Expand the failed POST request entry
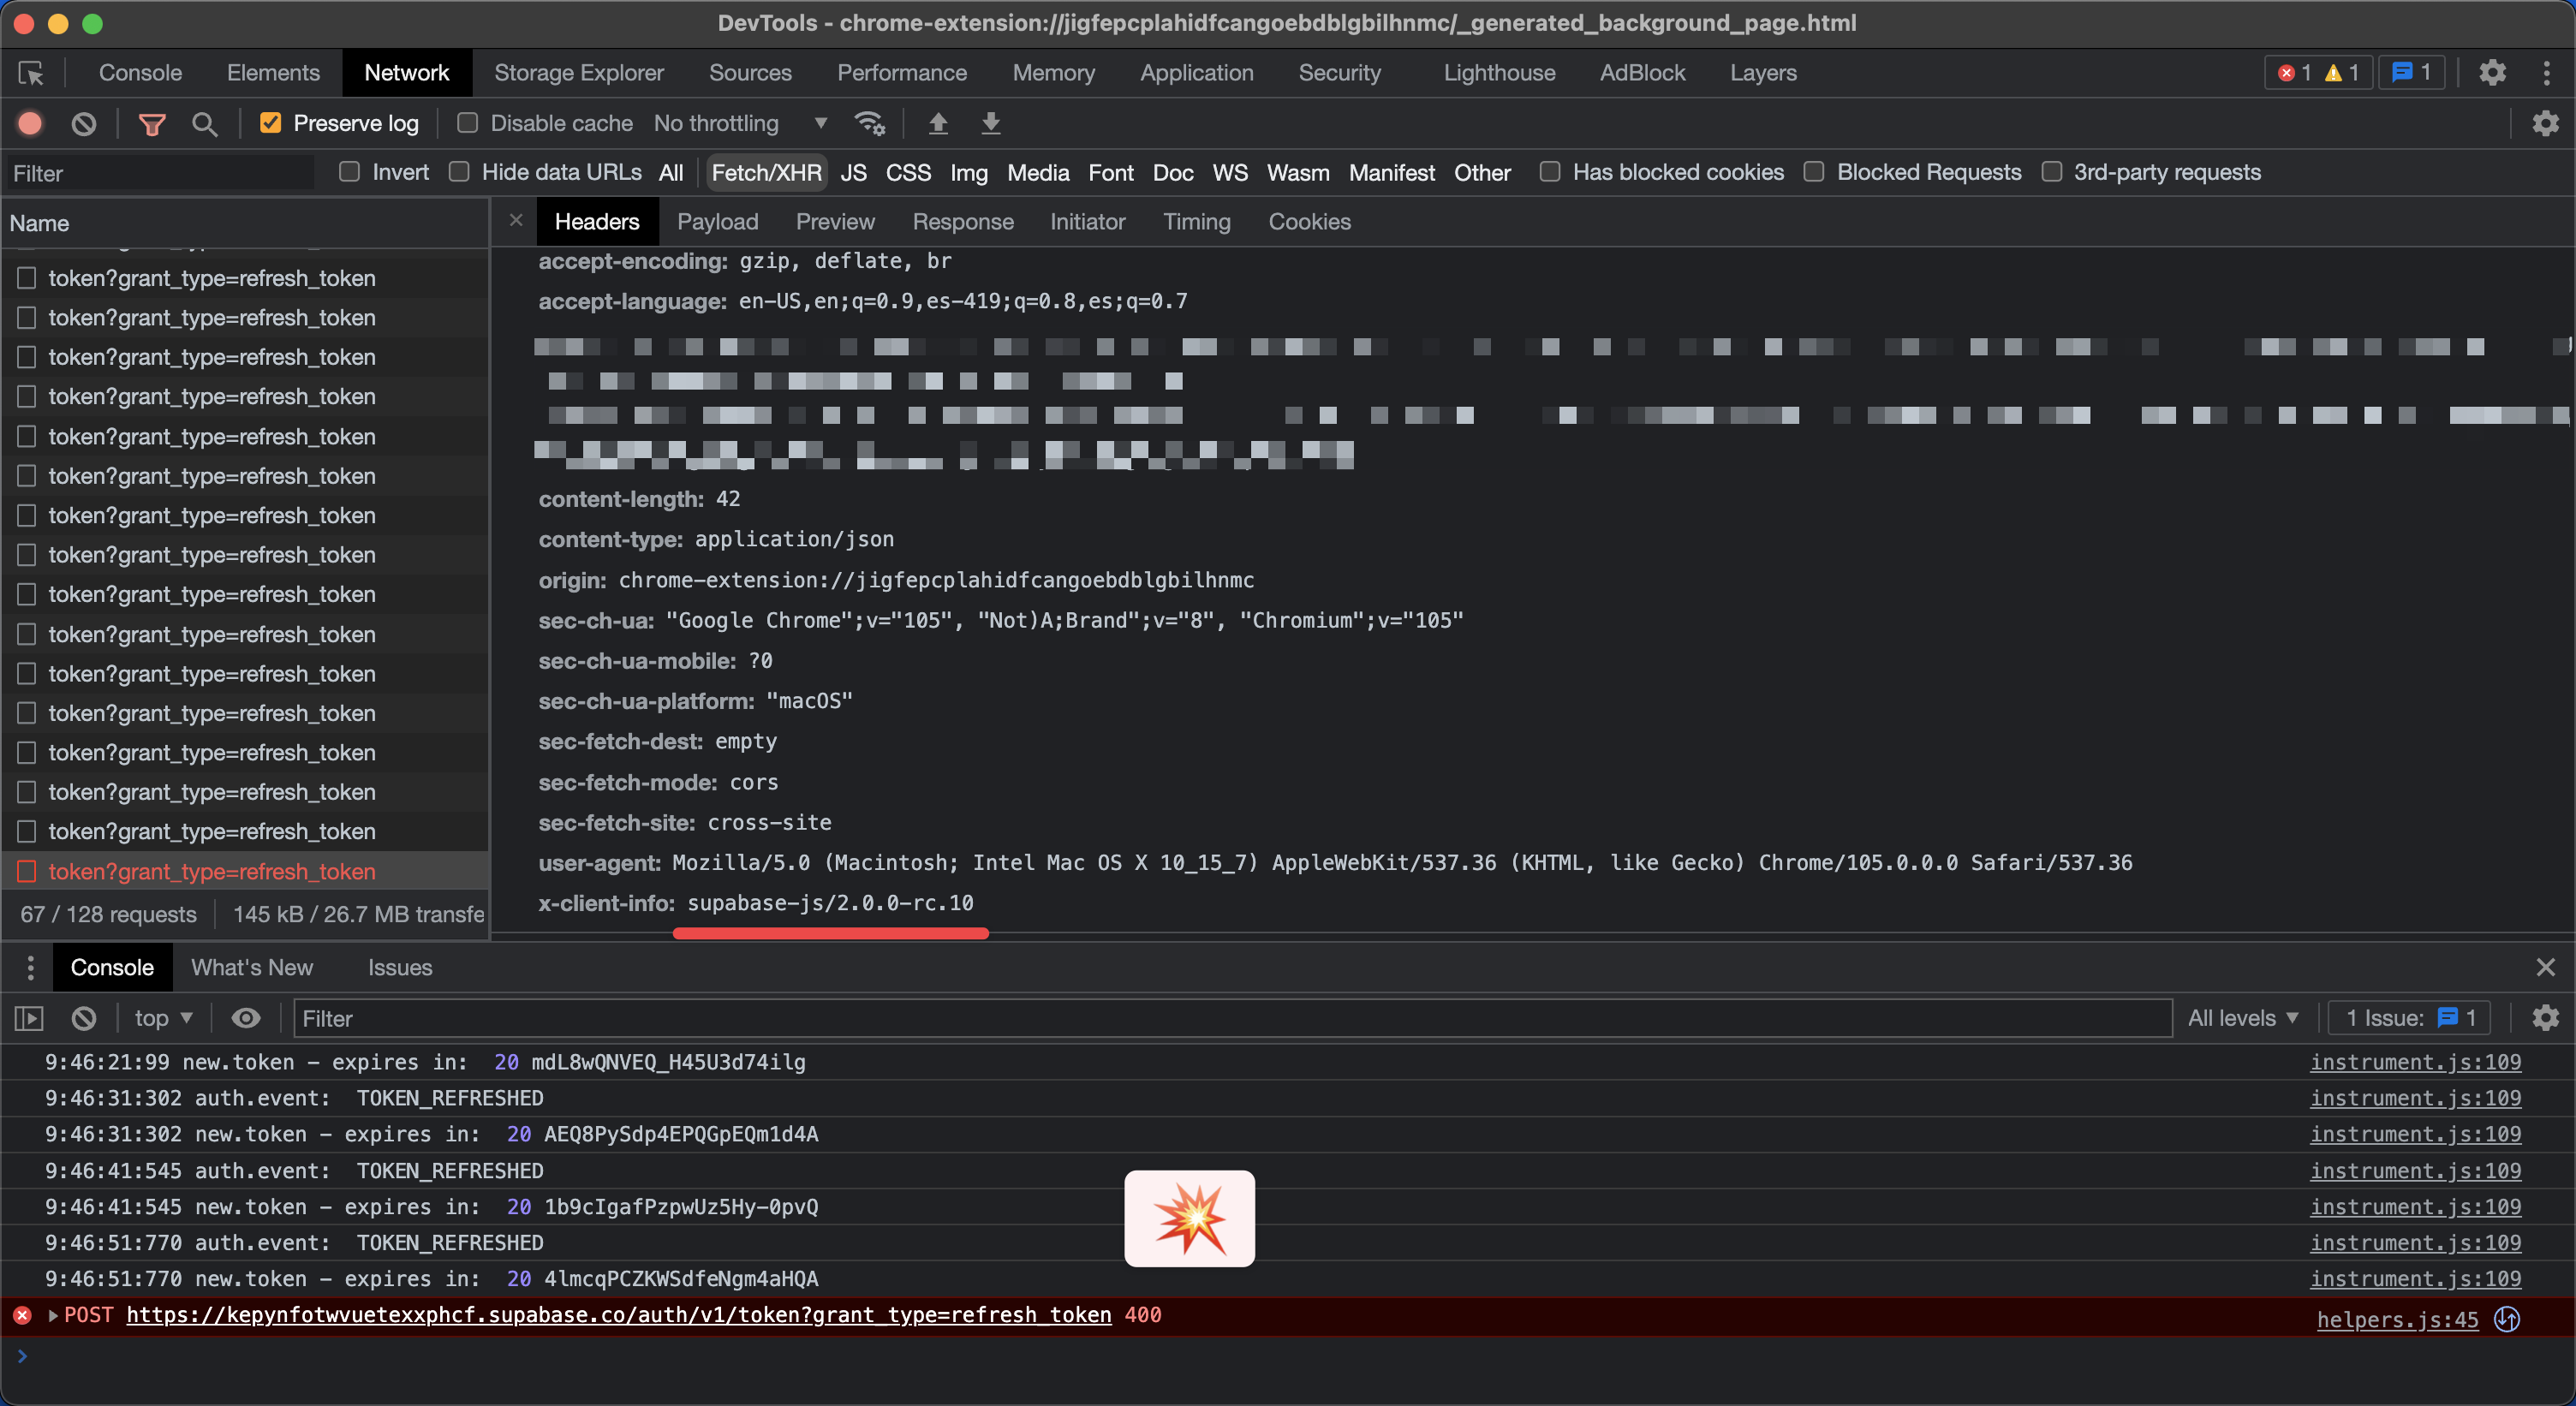This screenshot has height=1406, width=2576. coord(53,1315)
